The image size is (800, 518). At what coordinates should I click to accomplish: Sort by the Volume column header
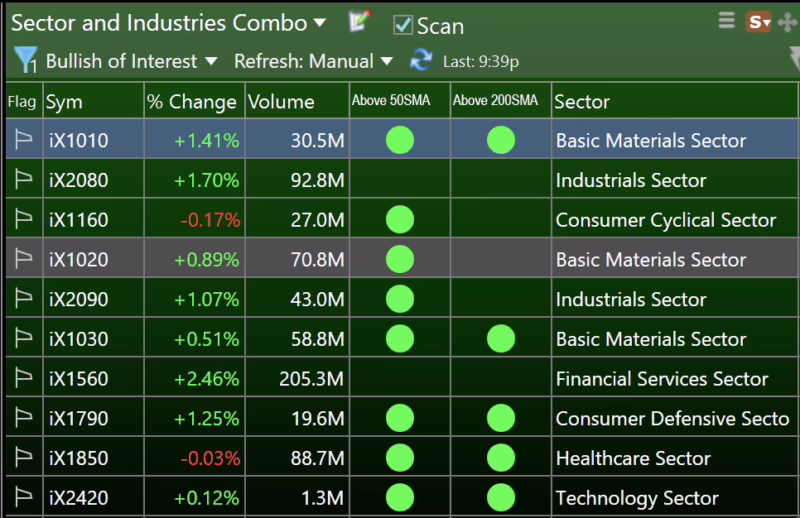point(281,102)
